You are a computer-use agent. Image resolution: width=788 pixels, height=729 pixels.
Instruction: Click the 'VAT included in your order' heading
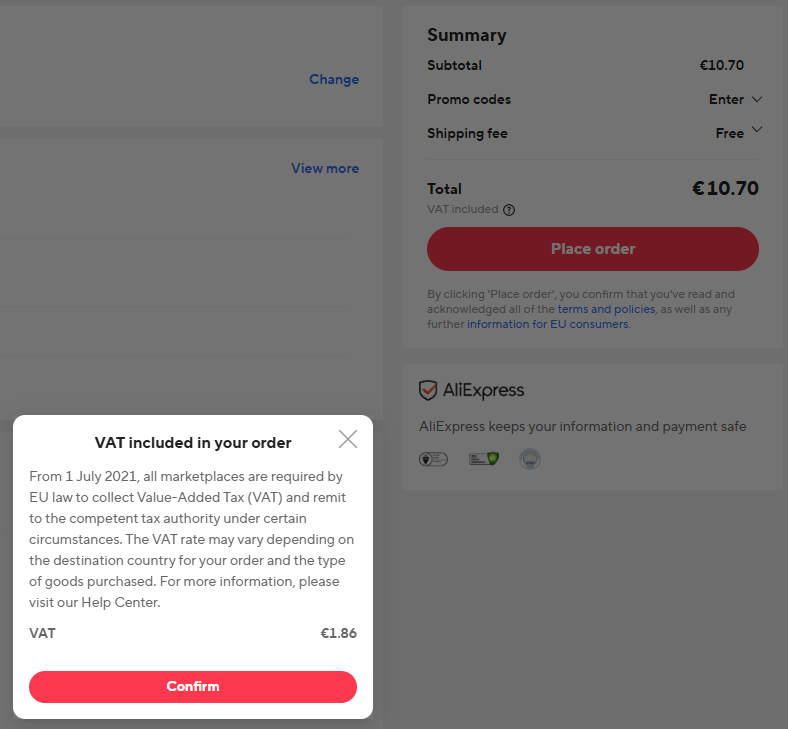pos(193,443)
